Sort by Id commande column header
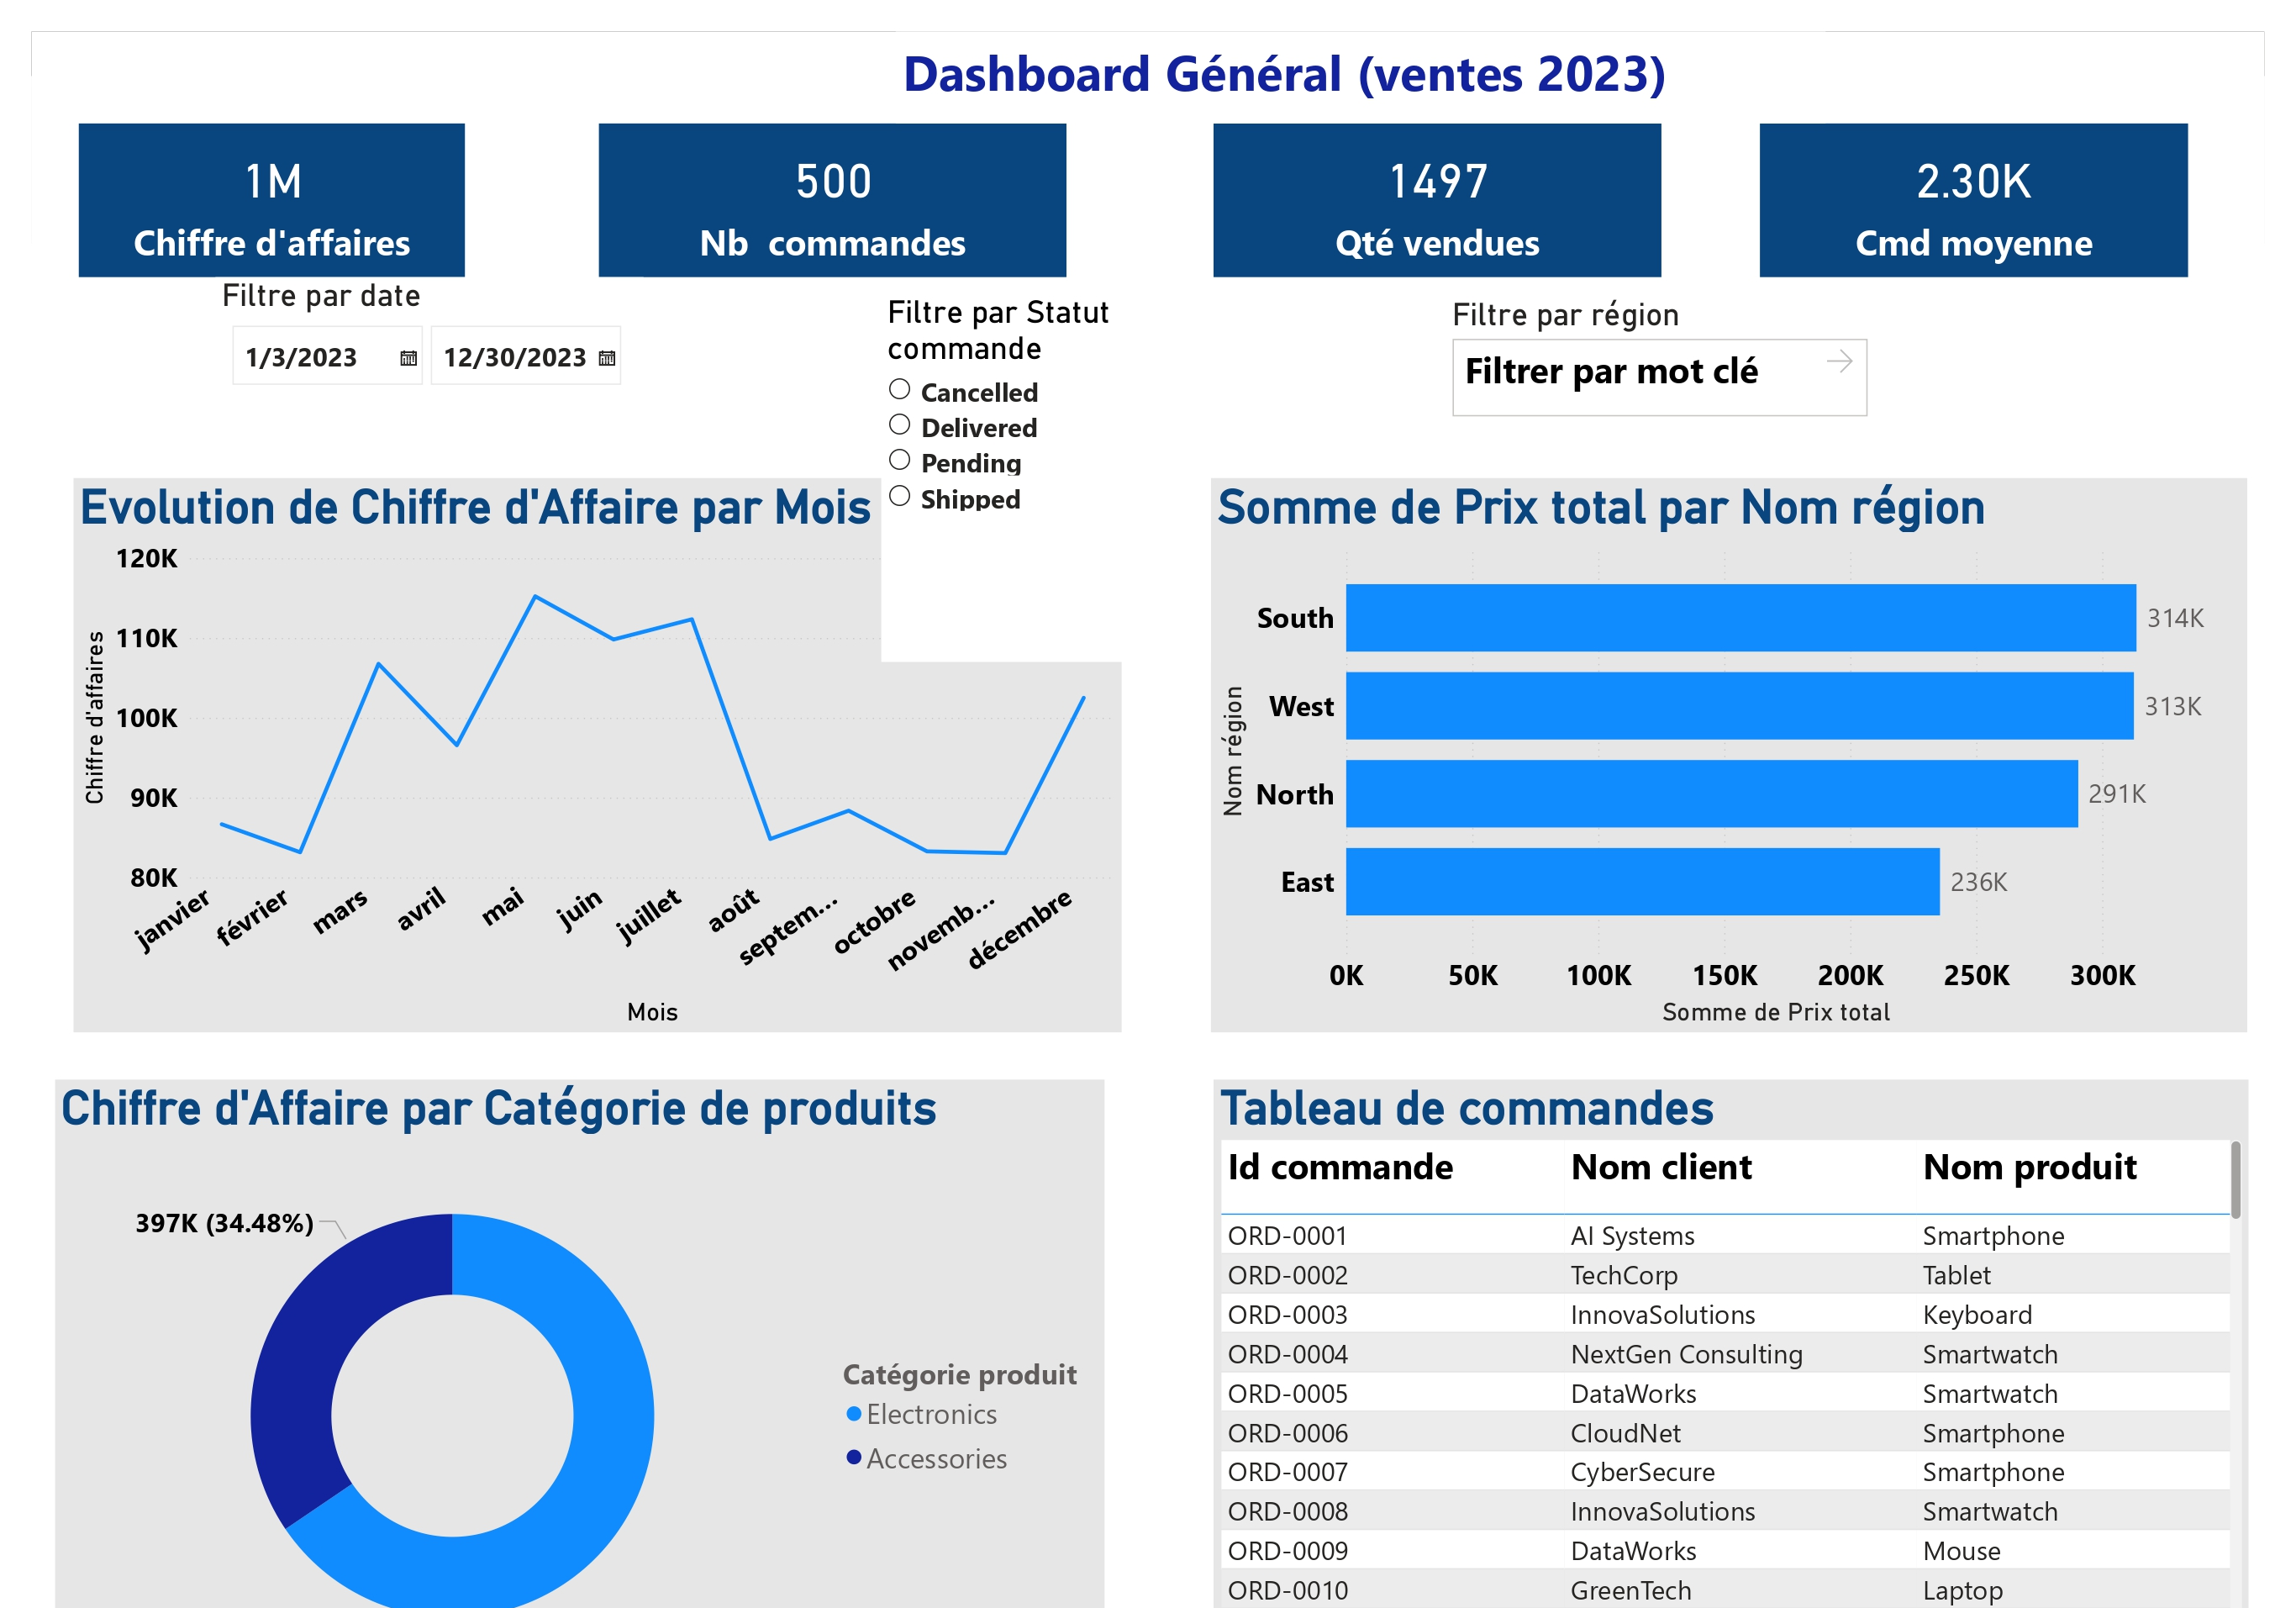Viewport: 2296px width, 1608px height. click(1340, 1167)
